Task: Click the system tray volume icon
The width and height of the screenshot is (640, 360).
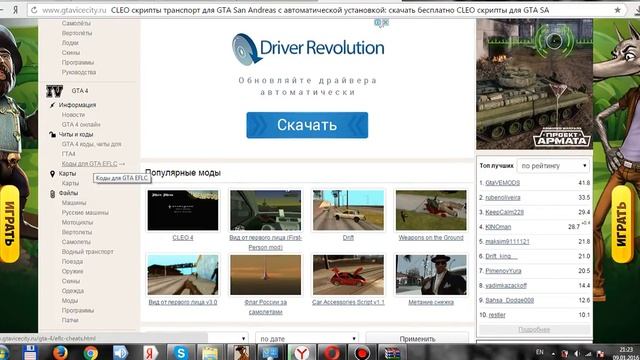Action: pos(576,354)
